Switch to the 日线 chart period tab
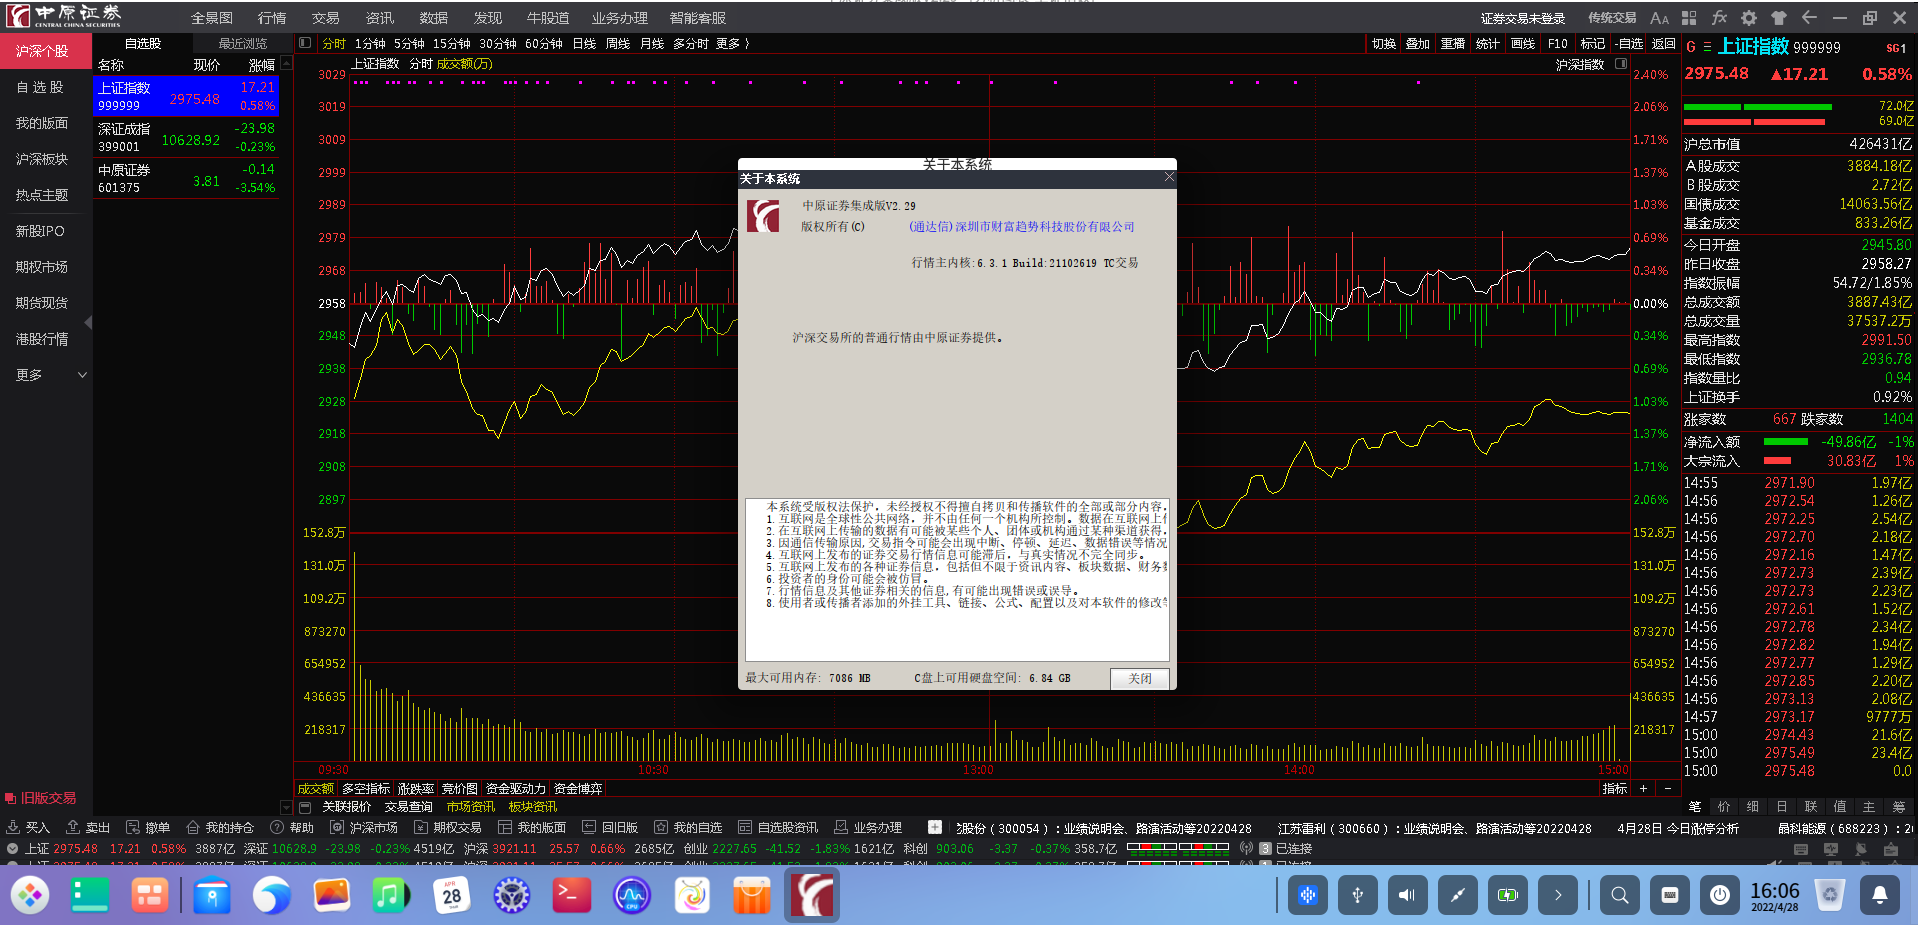 (584, 44)
